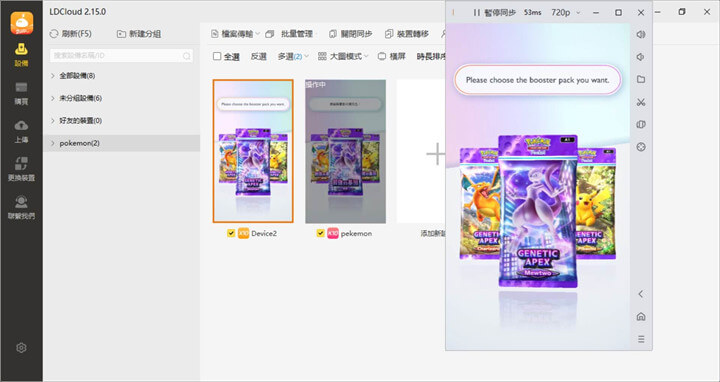Click the plus tile to add a device

(435, 154)
